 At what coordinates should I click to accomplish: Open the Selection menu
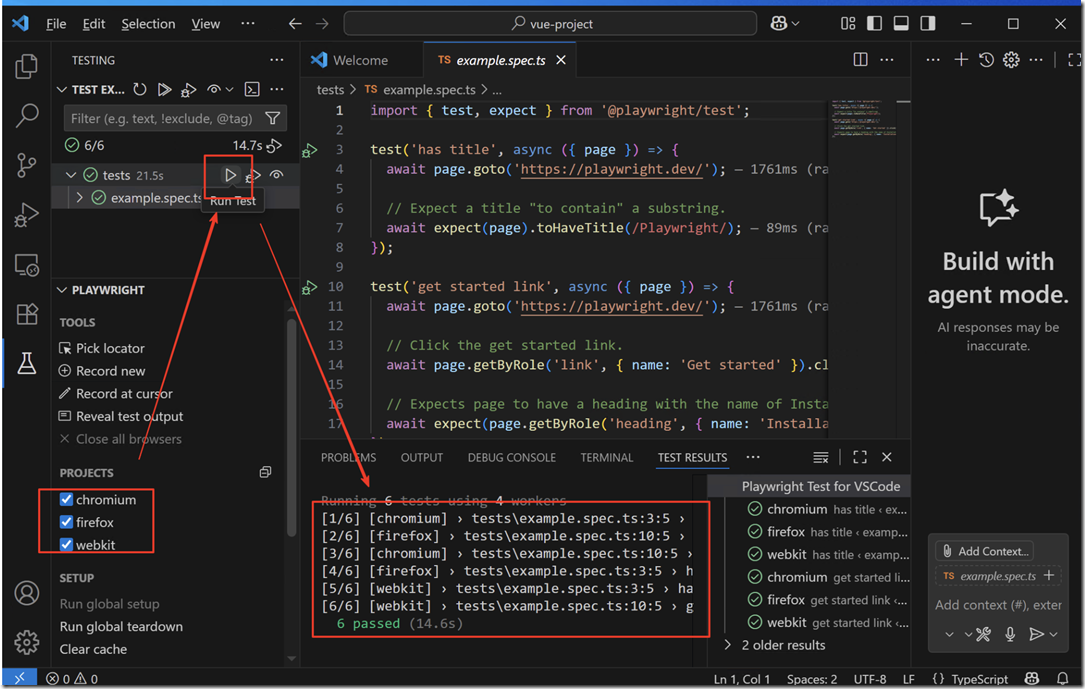coord(148,24)
